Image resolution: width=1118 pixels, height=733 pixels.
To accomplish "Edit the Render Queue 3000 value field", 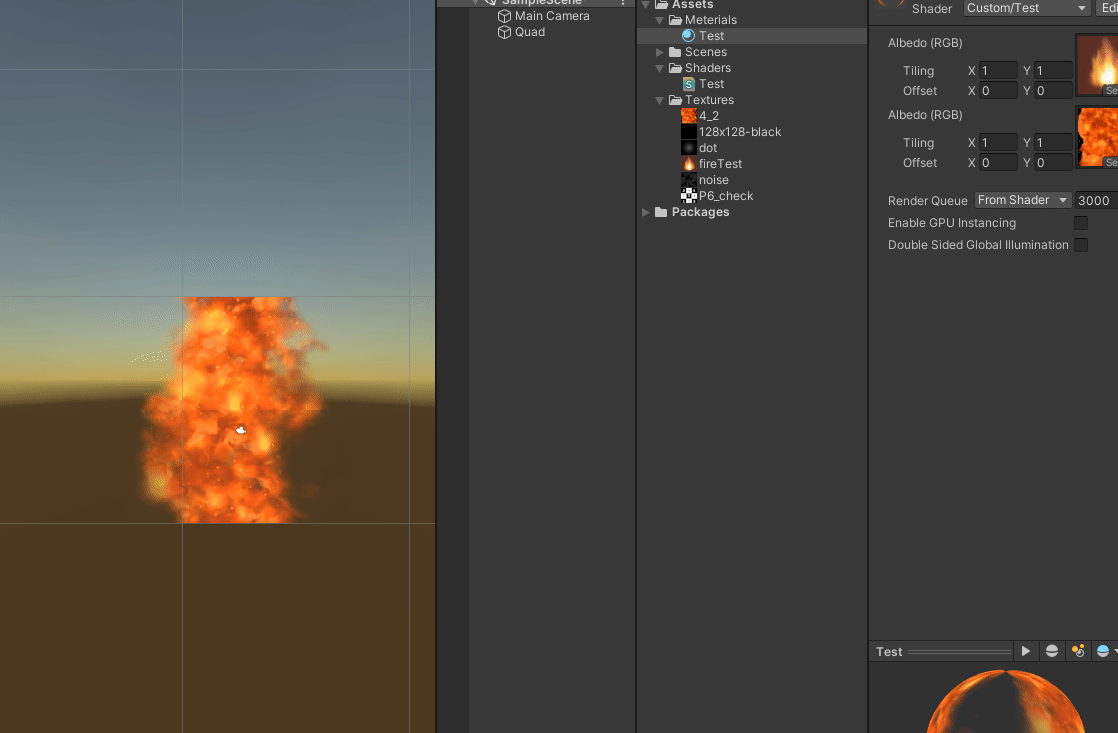I will [1097, 200].
